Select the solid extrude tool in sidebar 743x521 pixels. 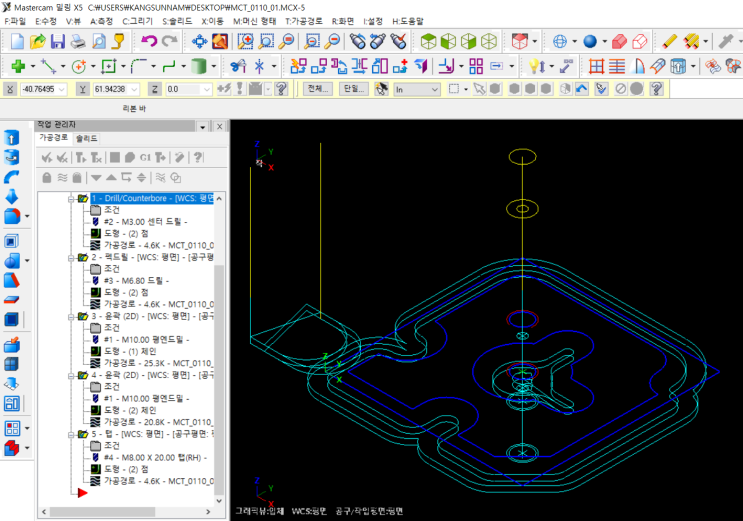pos(12,137)
